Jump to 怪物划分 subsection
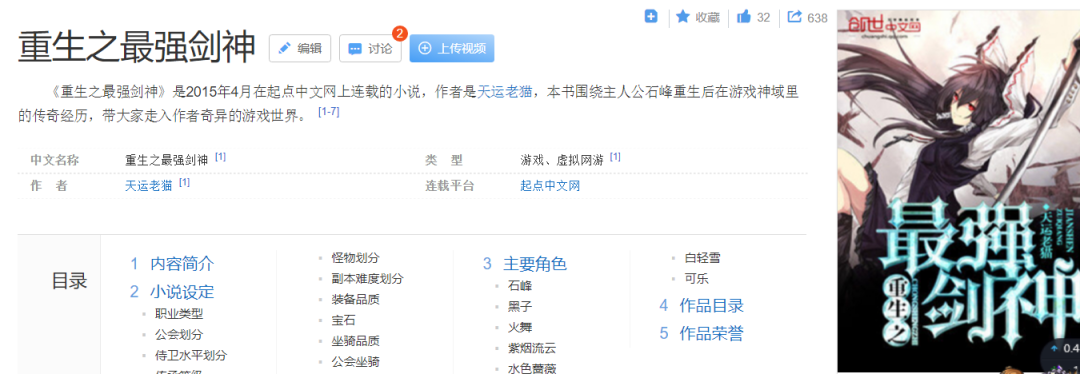Viewport: 1080px width, 374px height. 355,258
